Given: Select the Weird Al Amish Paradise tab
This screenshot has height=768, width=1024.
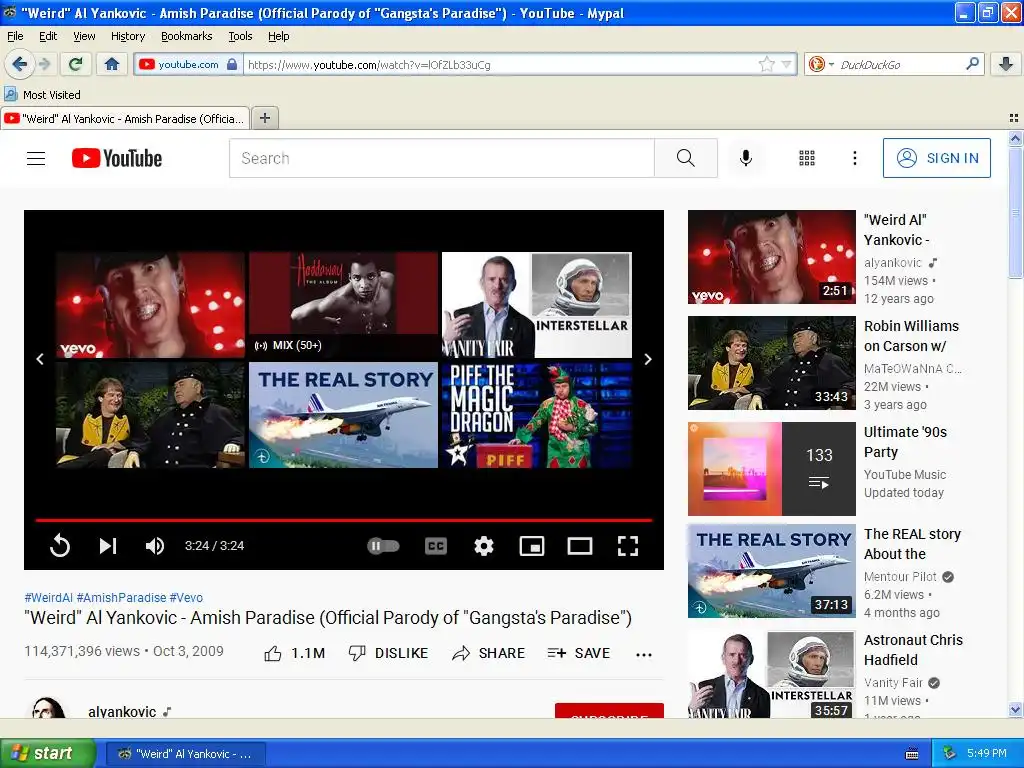Looking at the screenshot, I should coord(125,118).
